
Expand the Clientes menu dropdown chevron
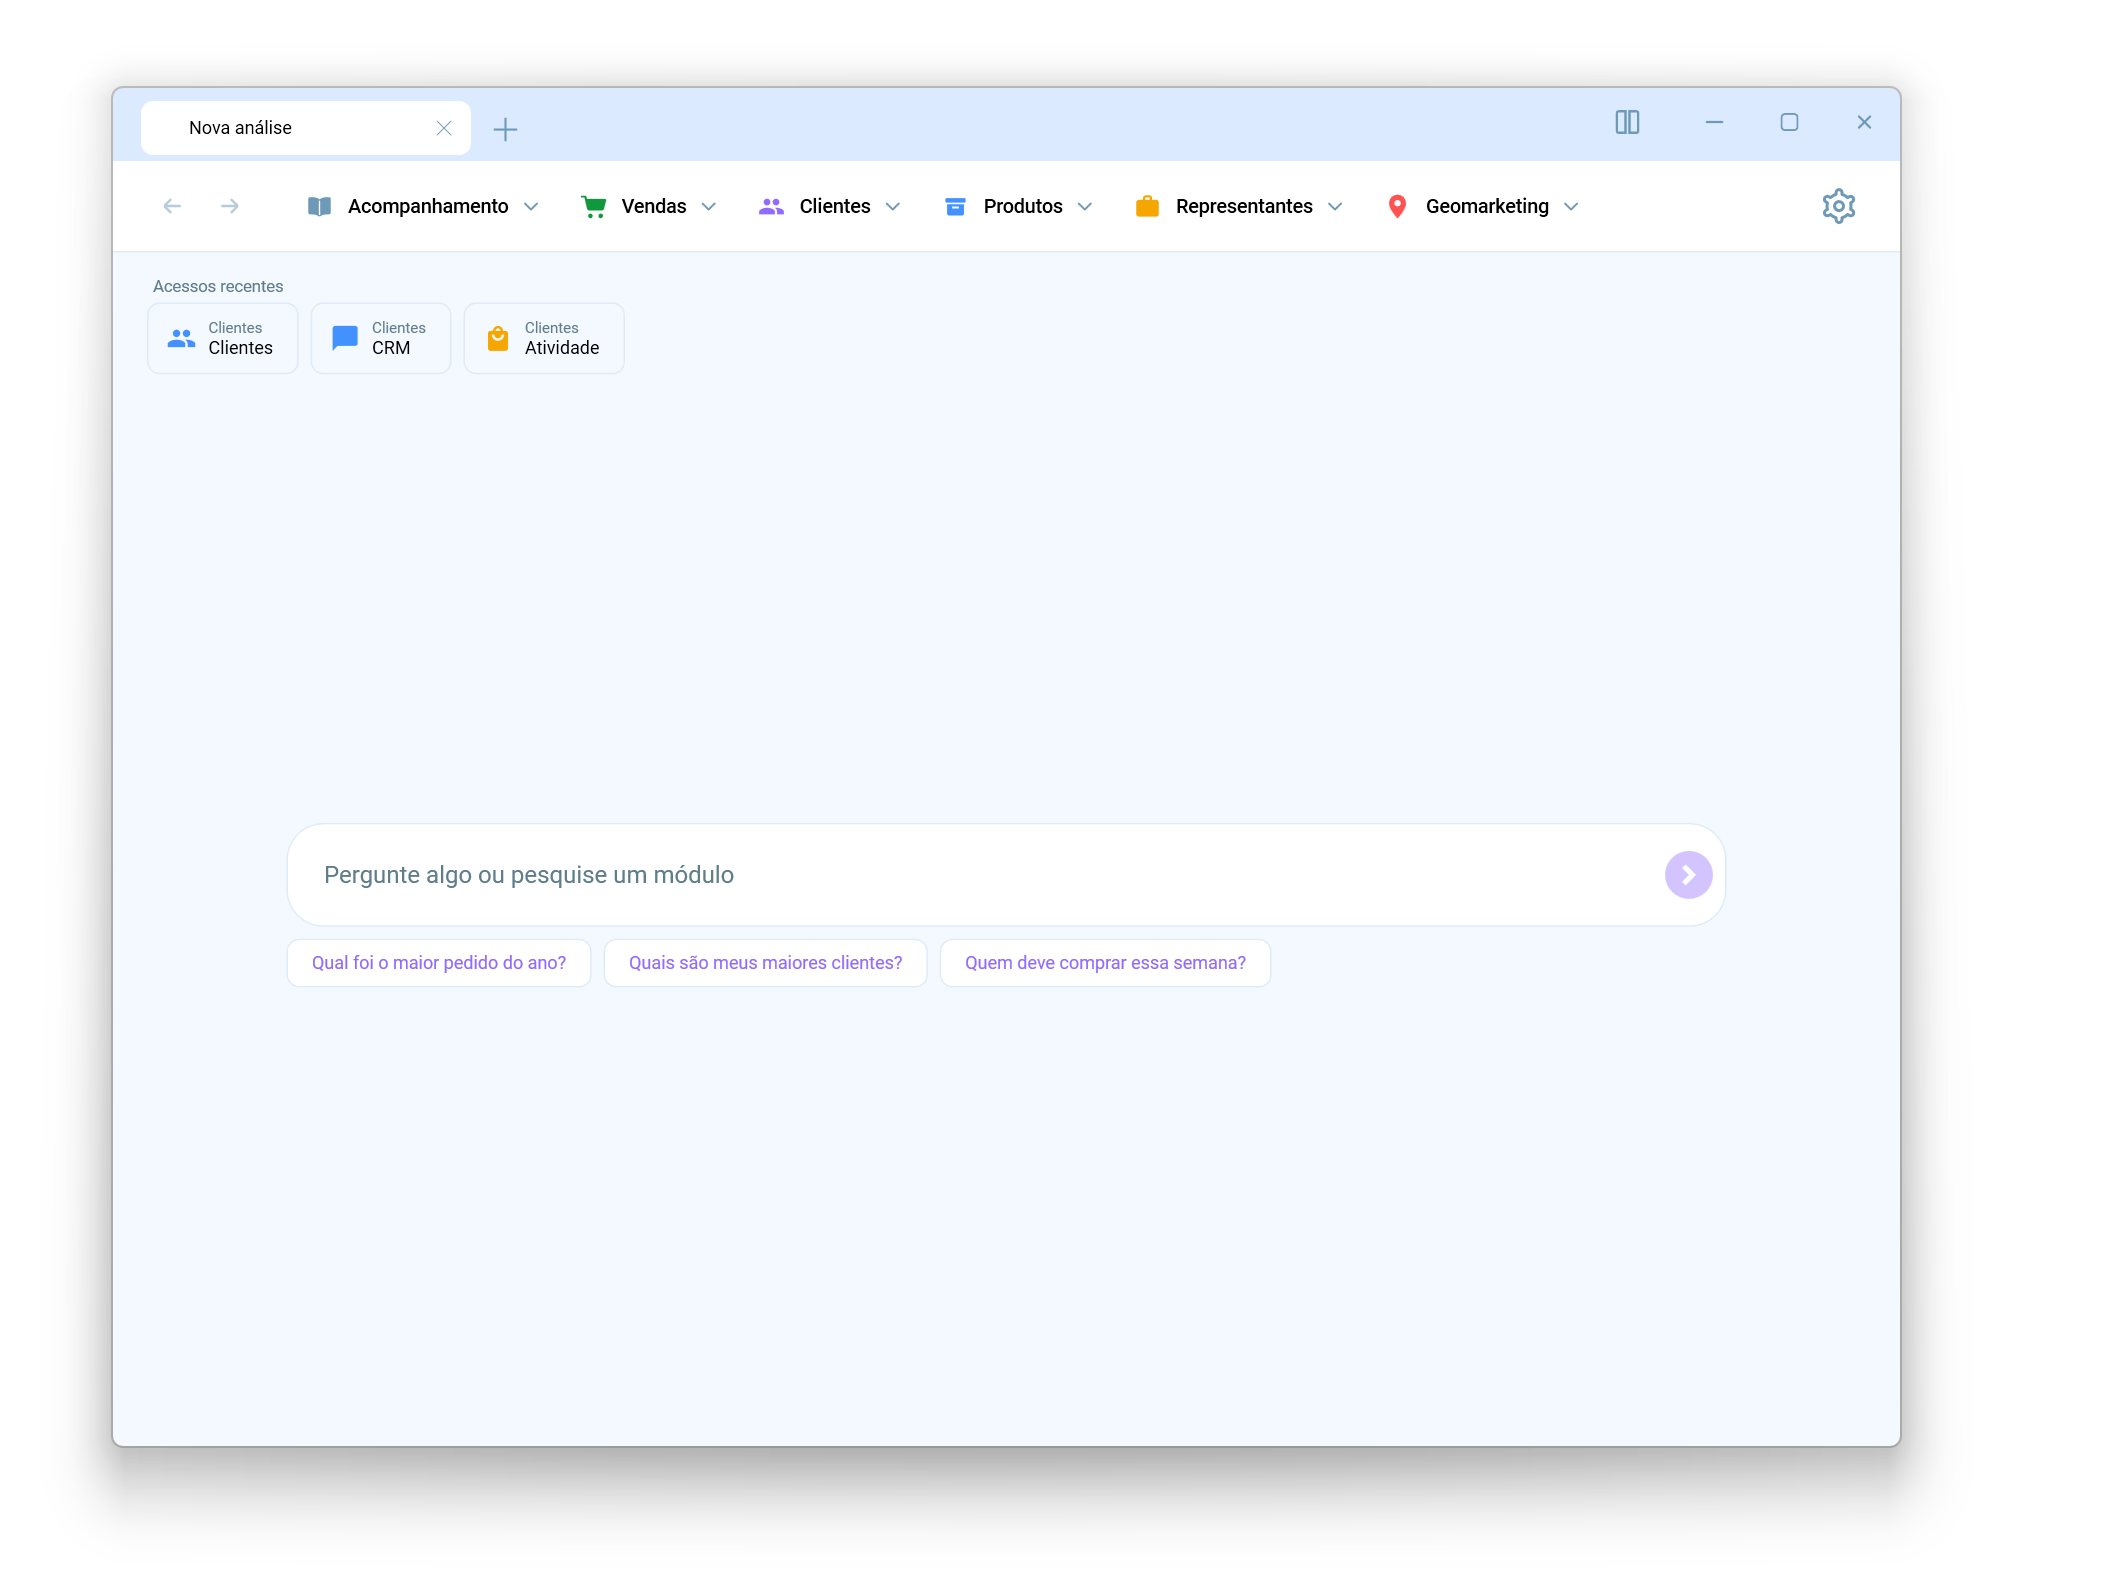(893, 207)
